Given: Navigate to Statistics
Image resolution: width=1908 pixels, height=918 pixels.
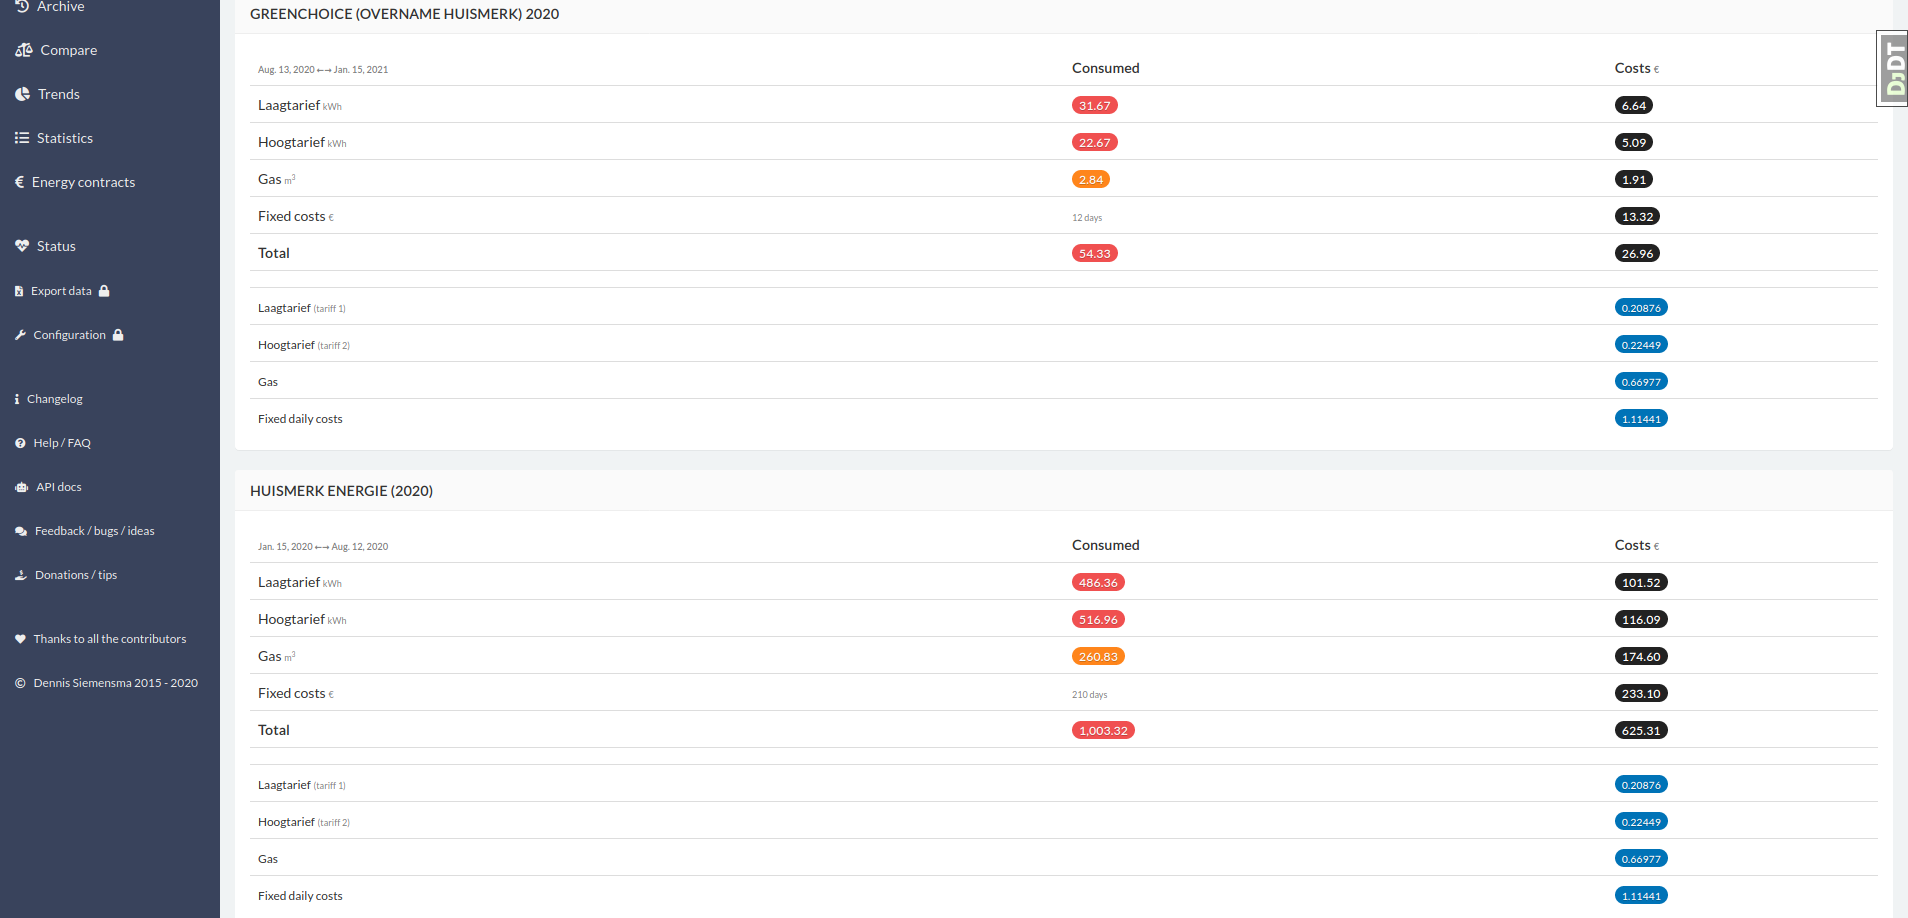Looking at the screenshot, I should tap(65, 138).
